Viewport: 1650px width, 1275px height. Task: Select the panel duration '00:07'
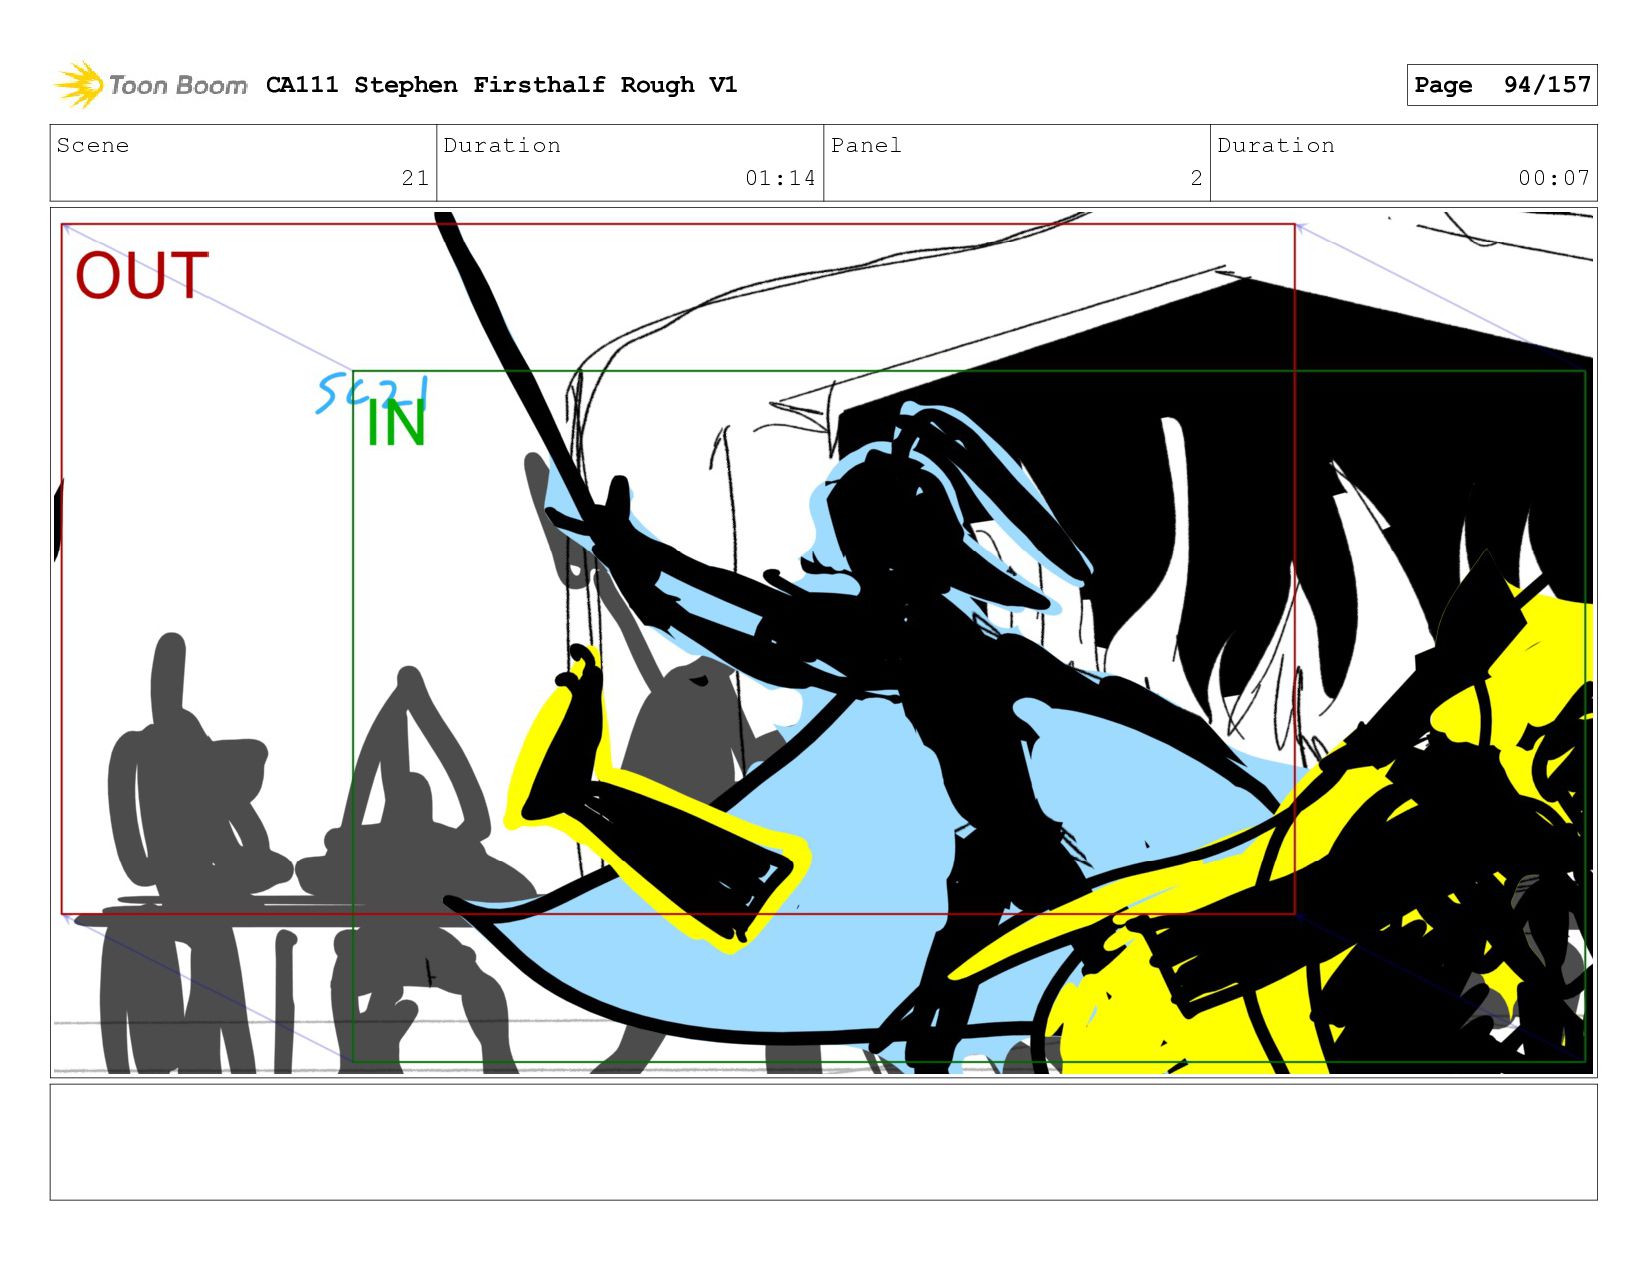click(x=1553, y=178)
